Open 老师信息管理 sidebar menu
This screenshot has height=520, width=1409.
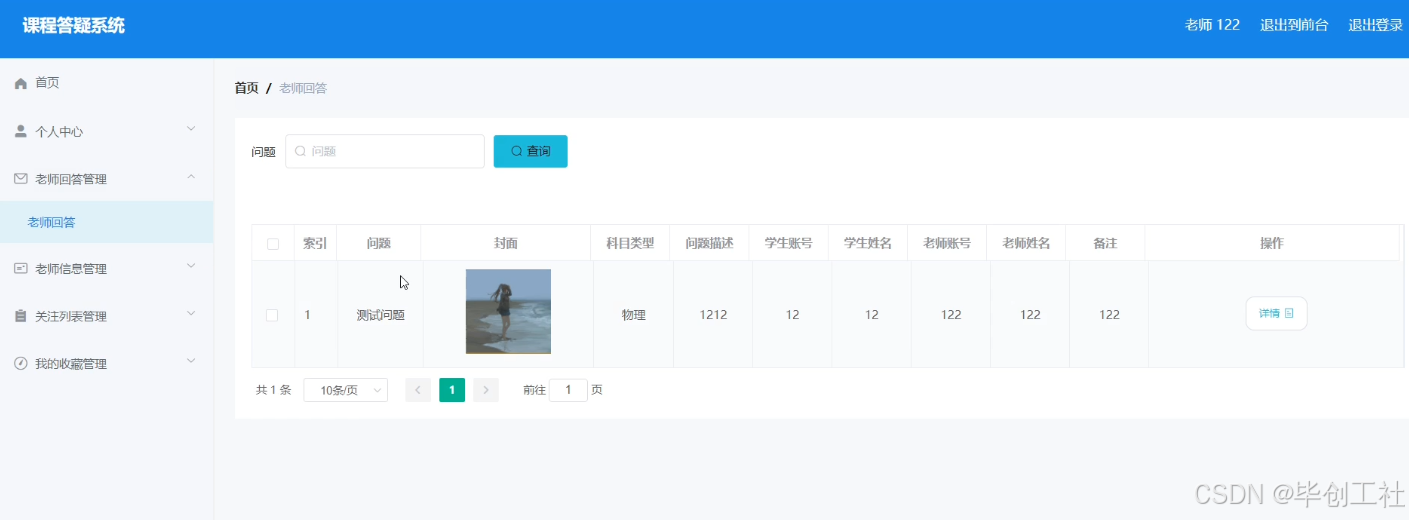point(106,269)
